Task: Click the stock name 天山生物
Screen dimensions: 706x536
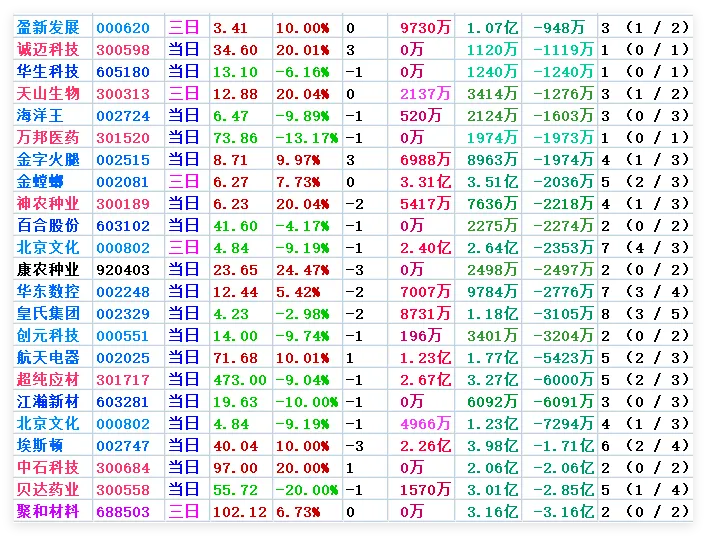Action: pos(48,94)
